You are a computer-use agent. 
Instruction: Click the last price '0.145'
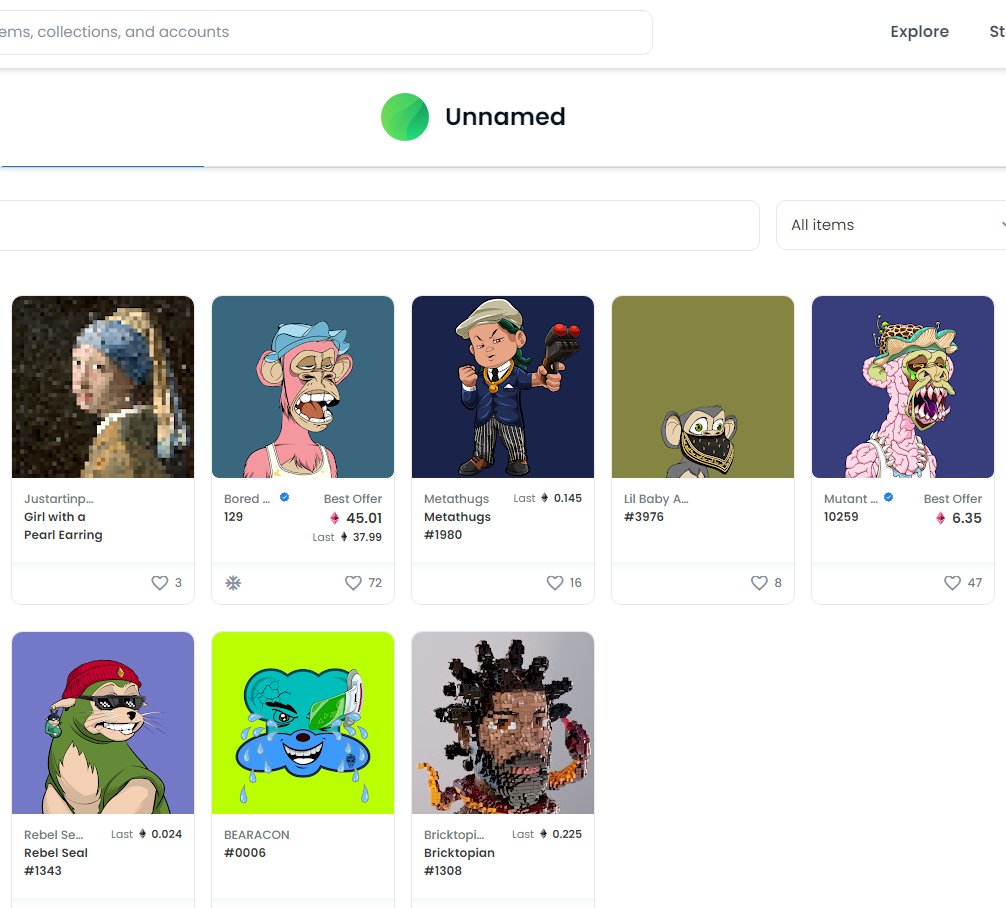point(568,498)
